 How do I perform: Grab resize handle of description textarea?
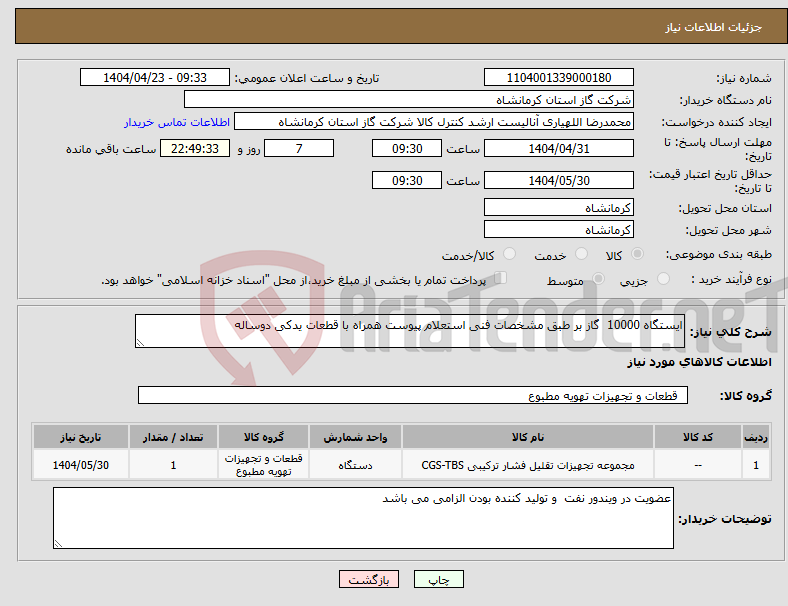pos(140,343)
